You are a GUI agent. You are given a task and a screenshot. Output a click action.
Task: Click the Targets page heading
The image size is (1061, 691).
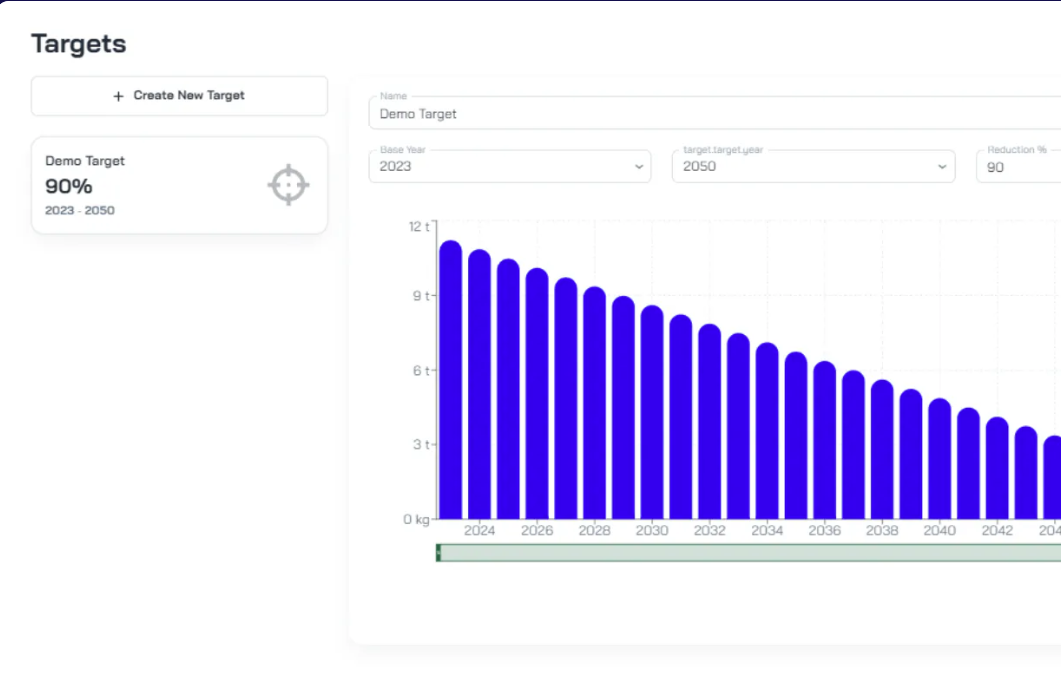[x=79, y=43]
